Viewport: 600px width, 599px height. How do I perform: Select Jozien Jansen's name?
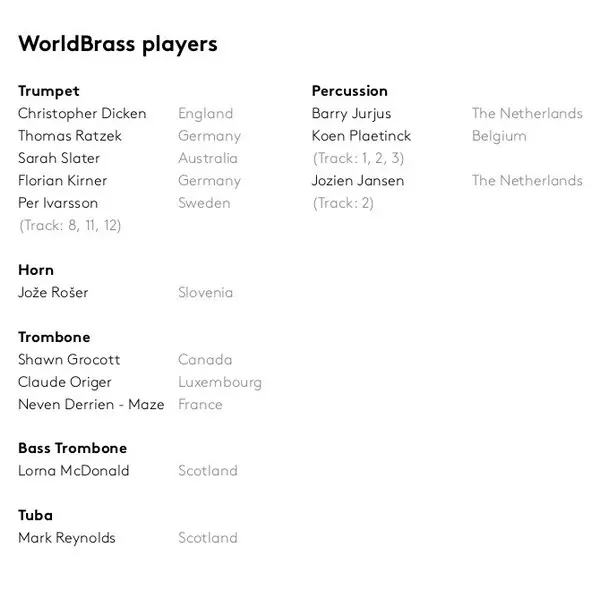coord(358,181)
